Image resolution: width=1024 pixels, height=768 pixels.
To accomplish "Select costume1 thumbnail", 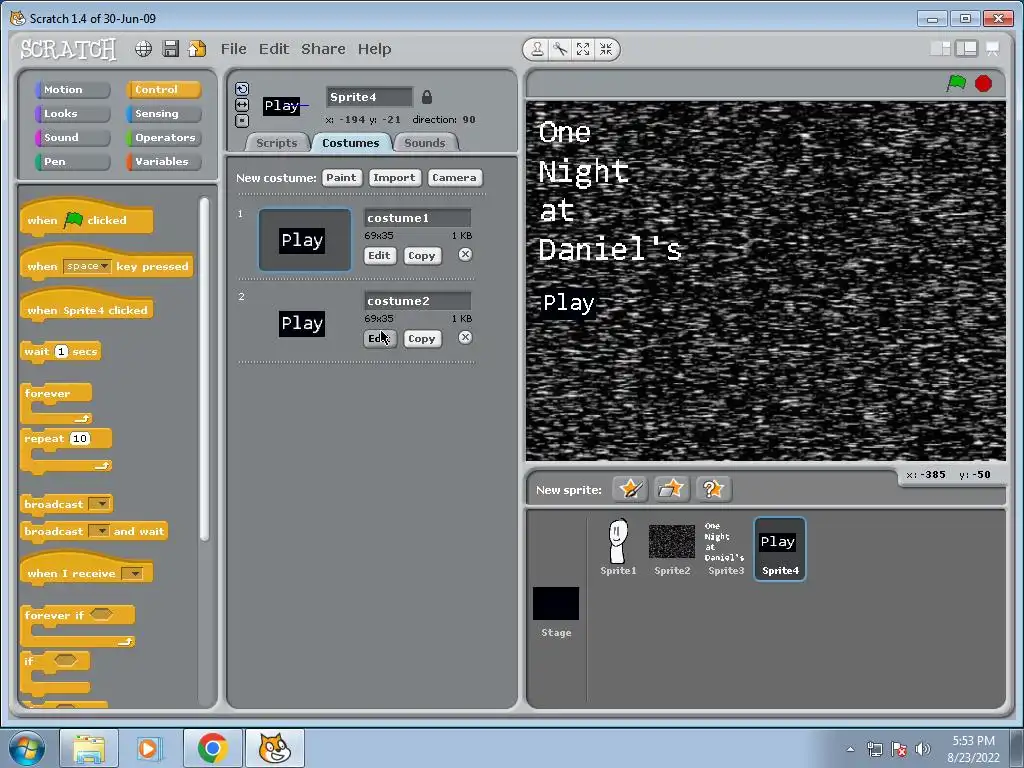I will tap(305, 240).
